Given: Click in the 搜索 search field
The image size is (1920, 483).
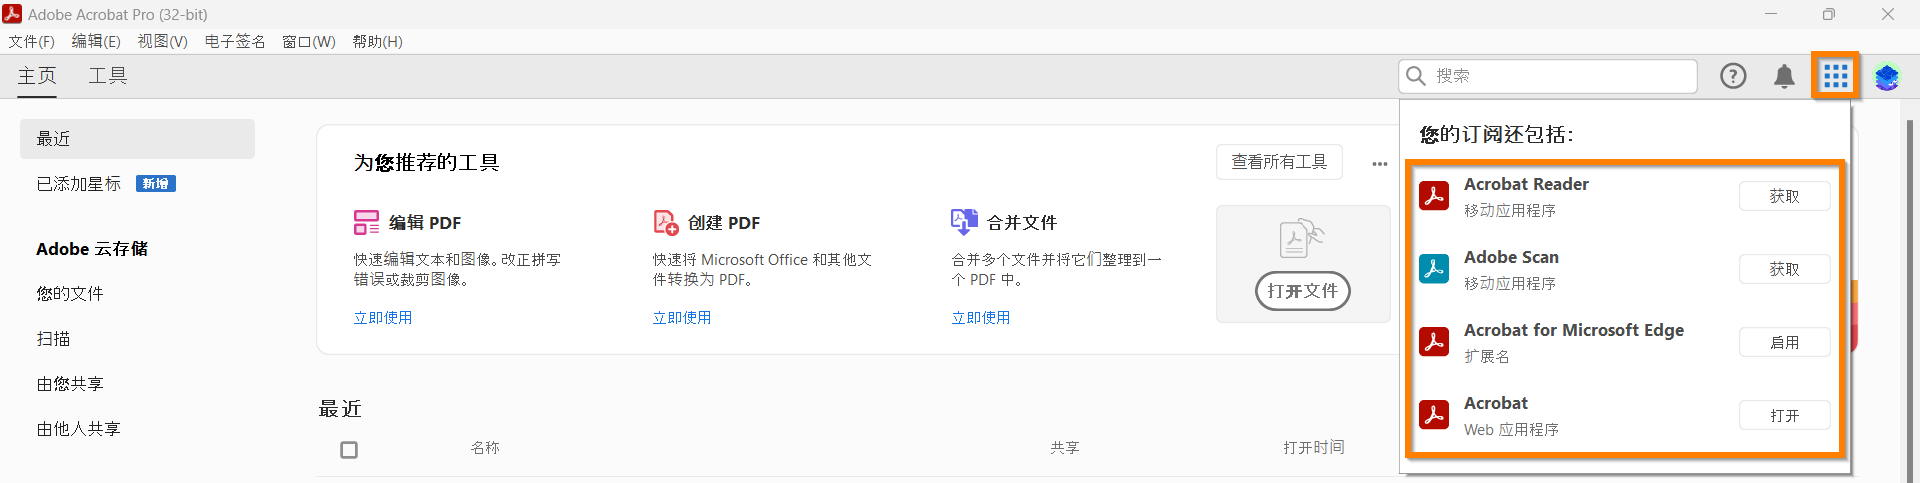Looking at the screenshot, I should [1560, 76].
